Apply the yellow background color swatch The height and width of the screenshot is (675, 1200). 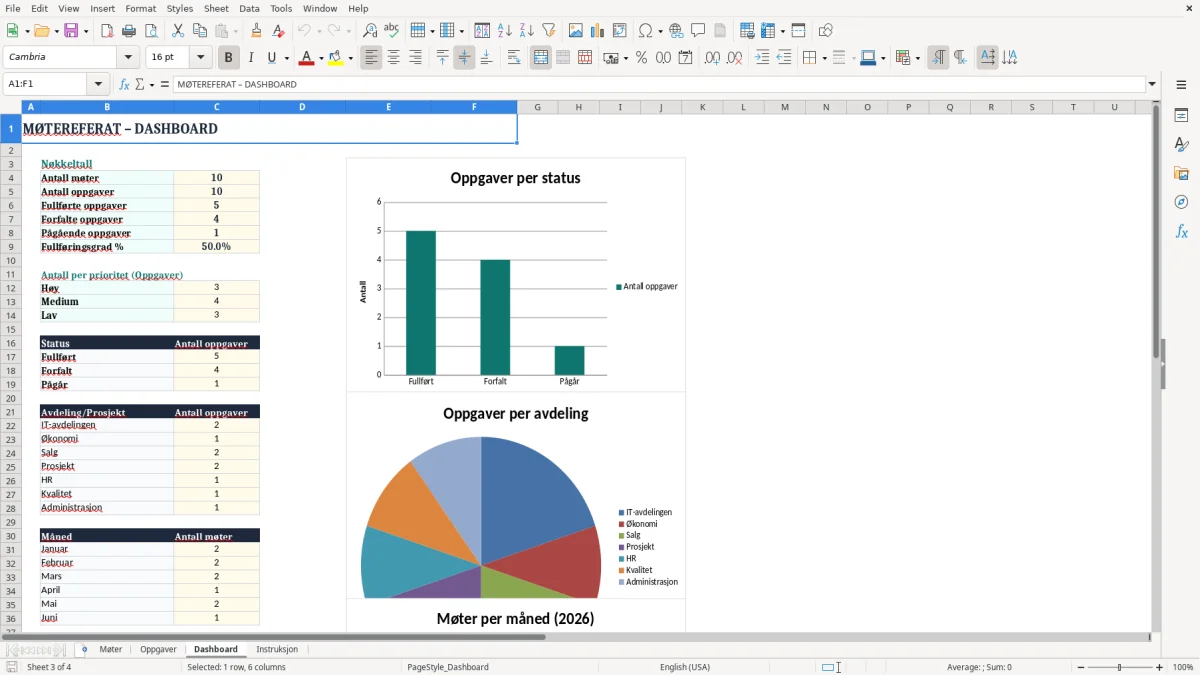[x=336, y=58]
